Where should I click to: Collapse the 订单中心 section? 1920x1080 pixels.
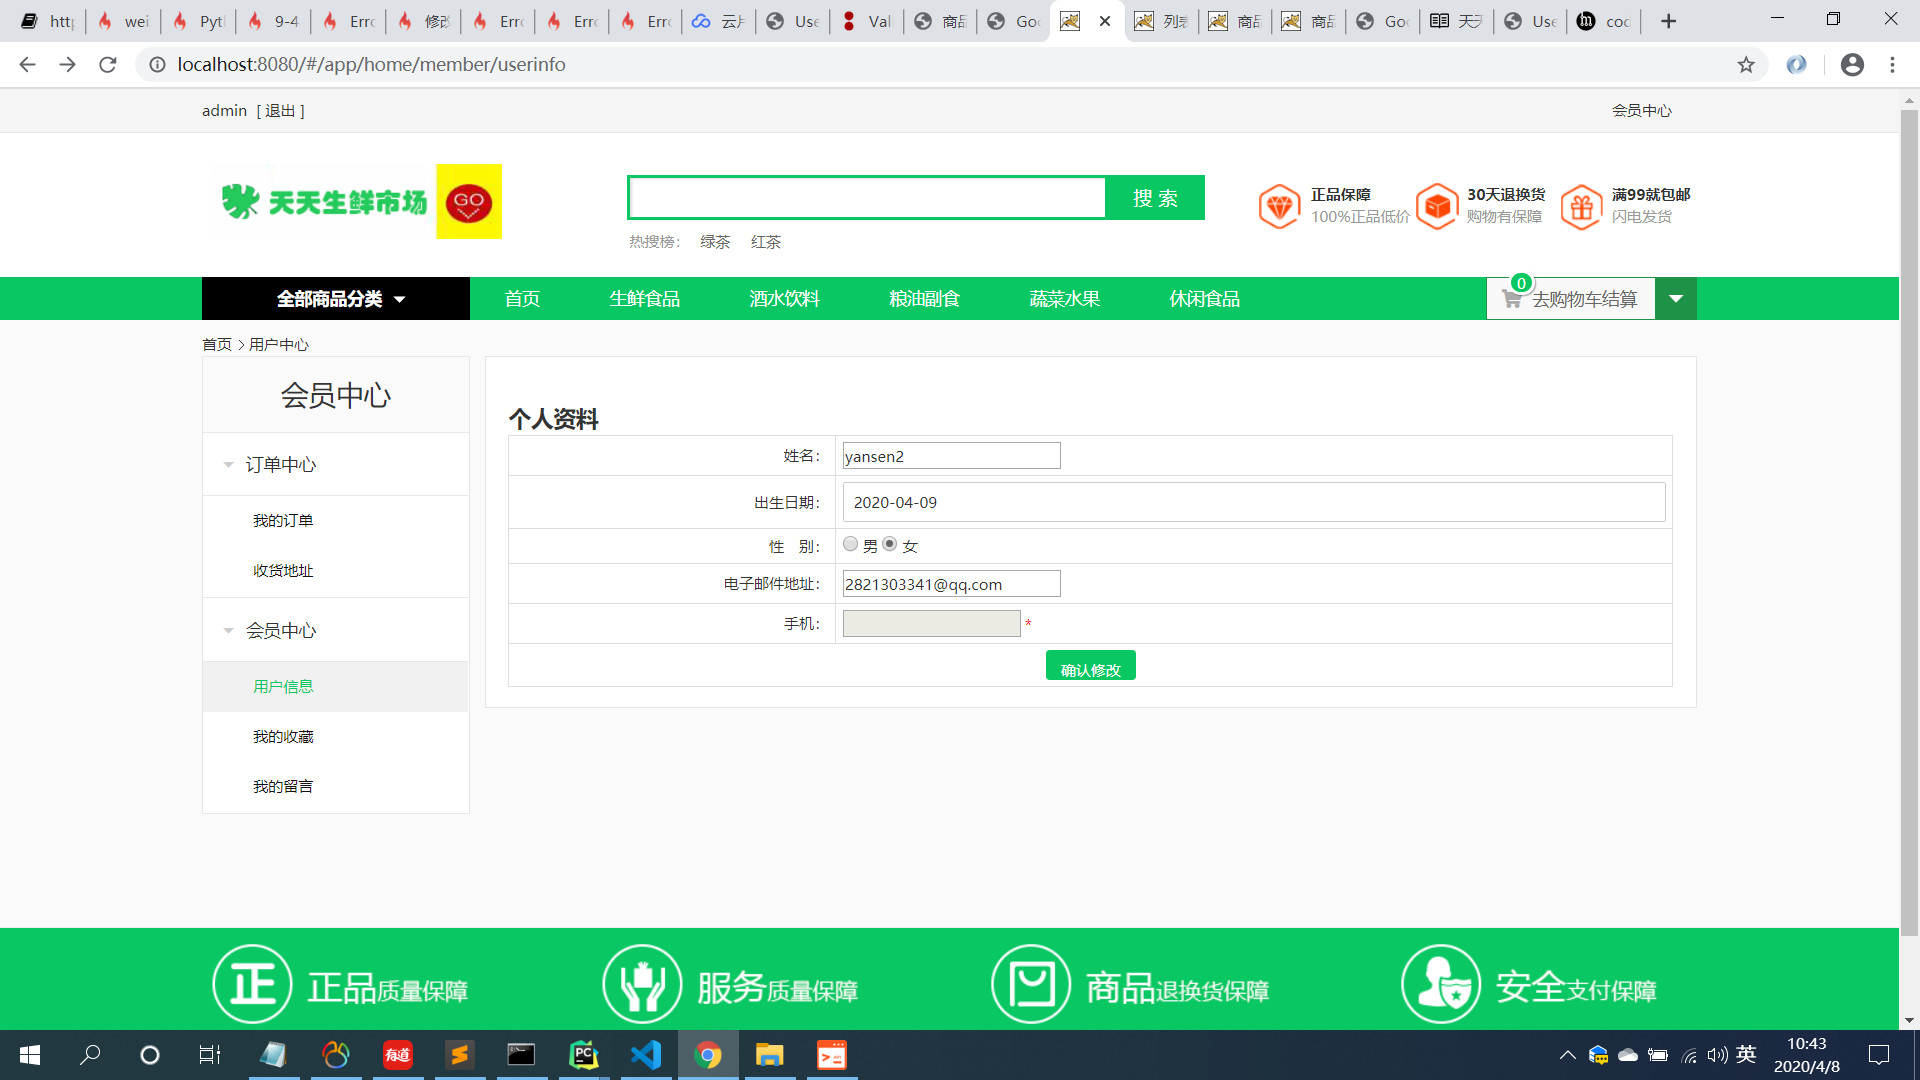(x=227, y=465)
